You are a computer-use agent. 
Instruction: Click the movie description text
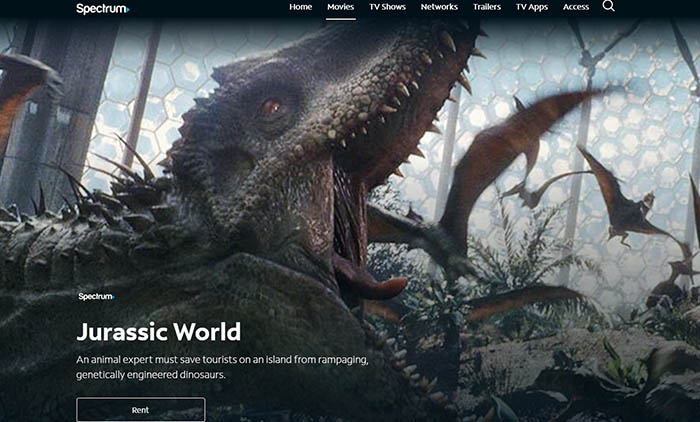tap(222, 367)
